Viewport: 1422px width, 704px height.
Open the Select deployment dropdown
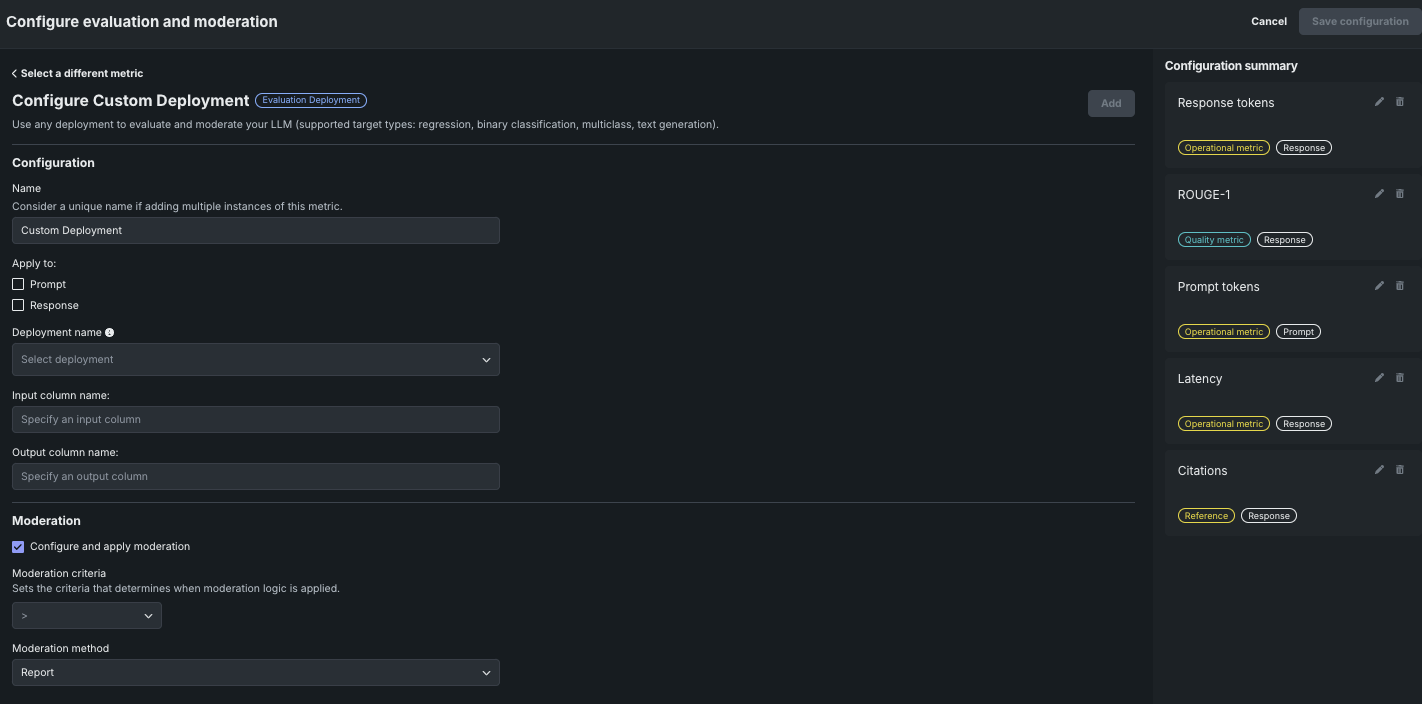pyautogui.click(x=255, y=360)
